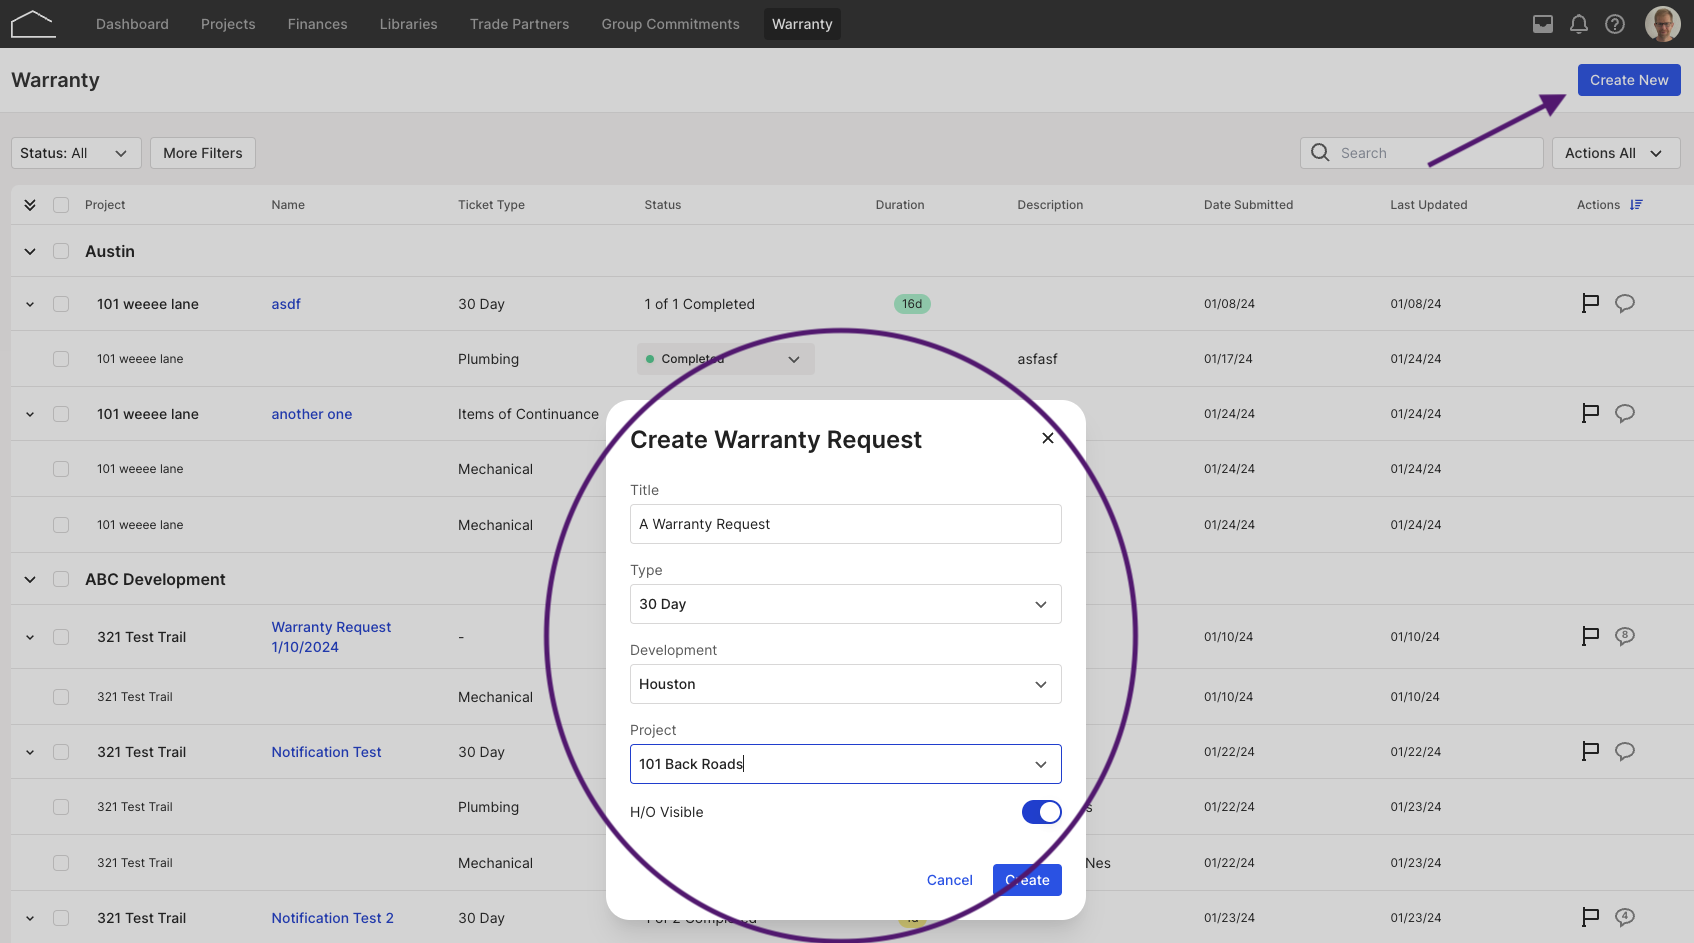Click the flag icon for asdf ticket
Screen dimensions: 1694x943
click(x=1590, y=303)
